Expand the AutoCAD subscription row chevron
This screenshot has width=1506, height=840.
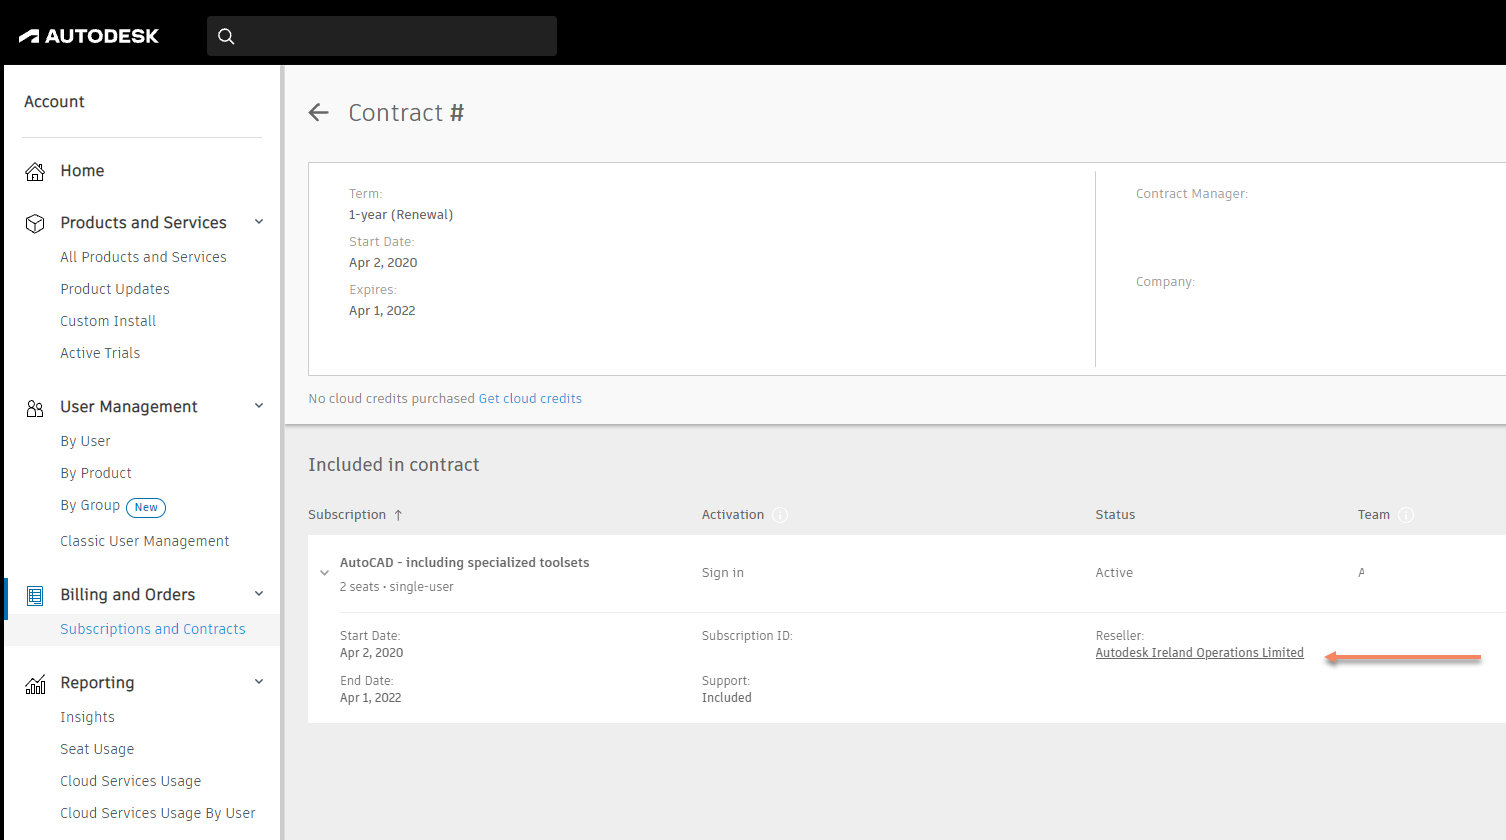pyautogui.click(x=324, y=572)
